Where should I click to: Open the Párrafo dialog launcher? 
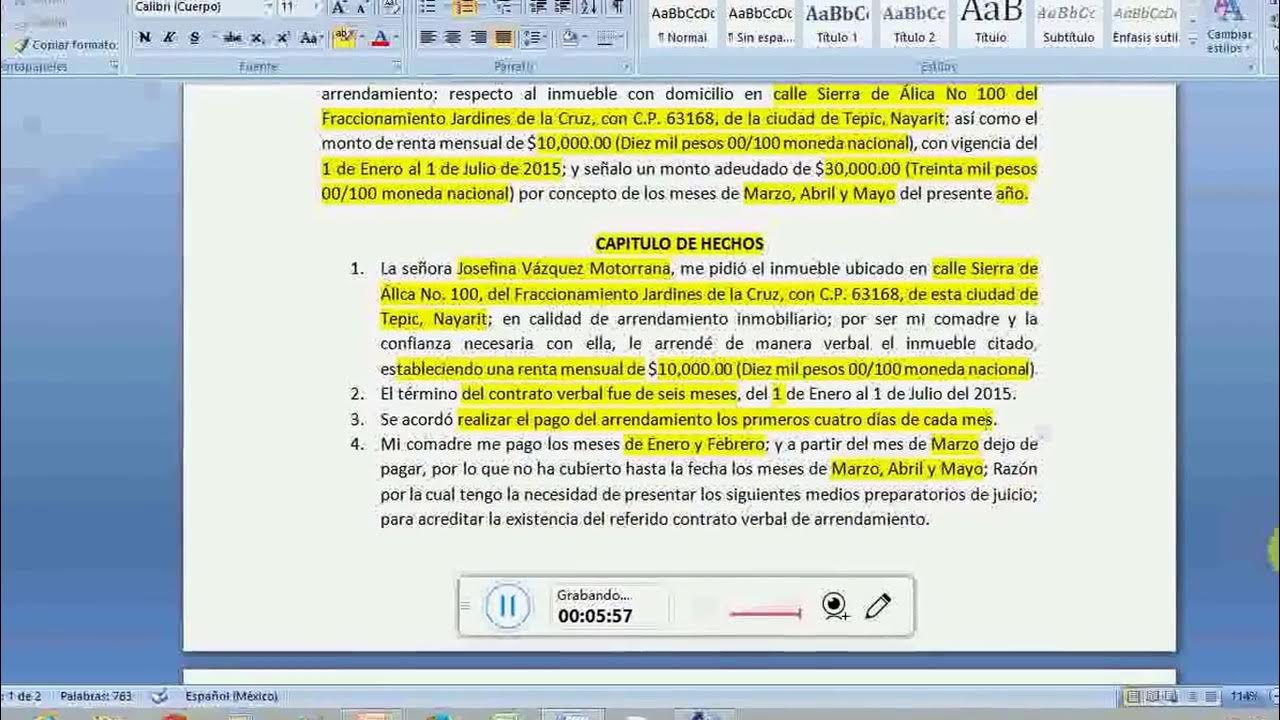tap(627, 67)
